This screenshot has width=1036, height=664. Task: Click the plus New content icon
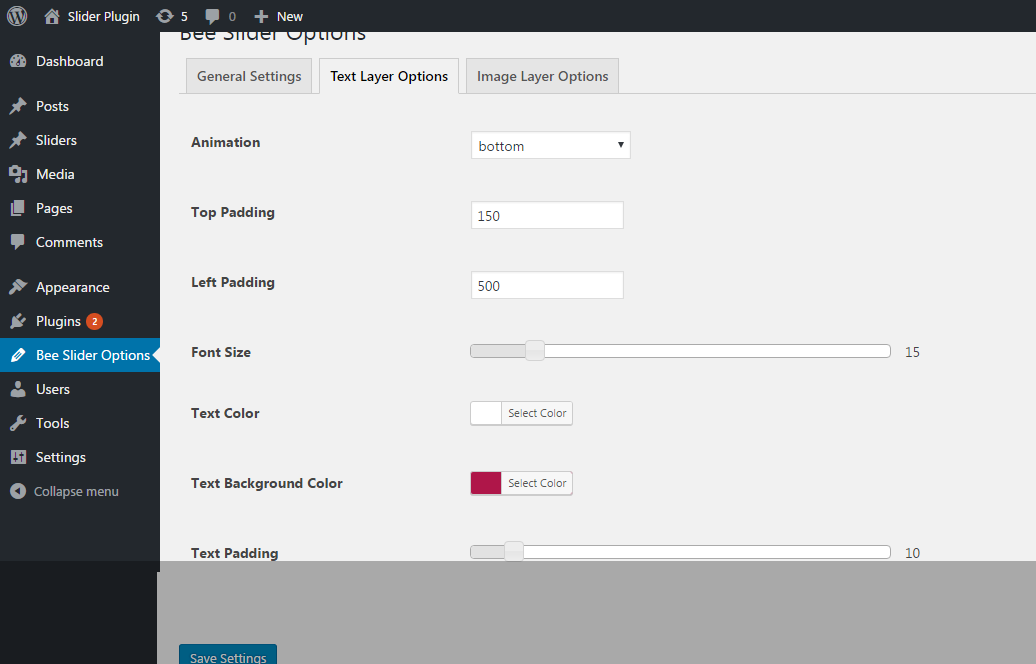pos(261,17)
